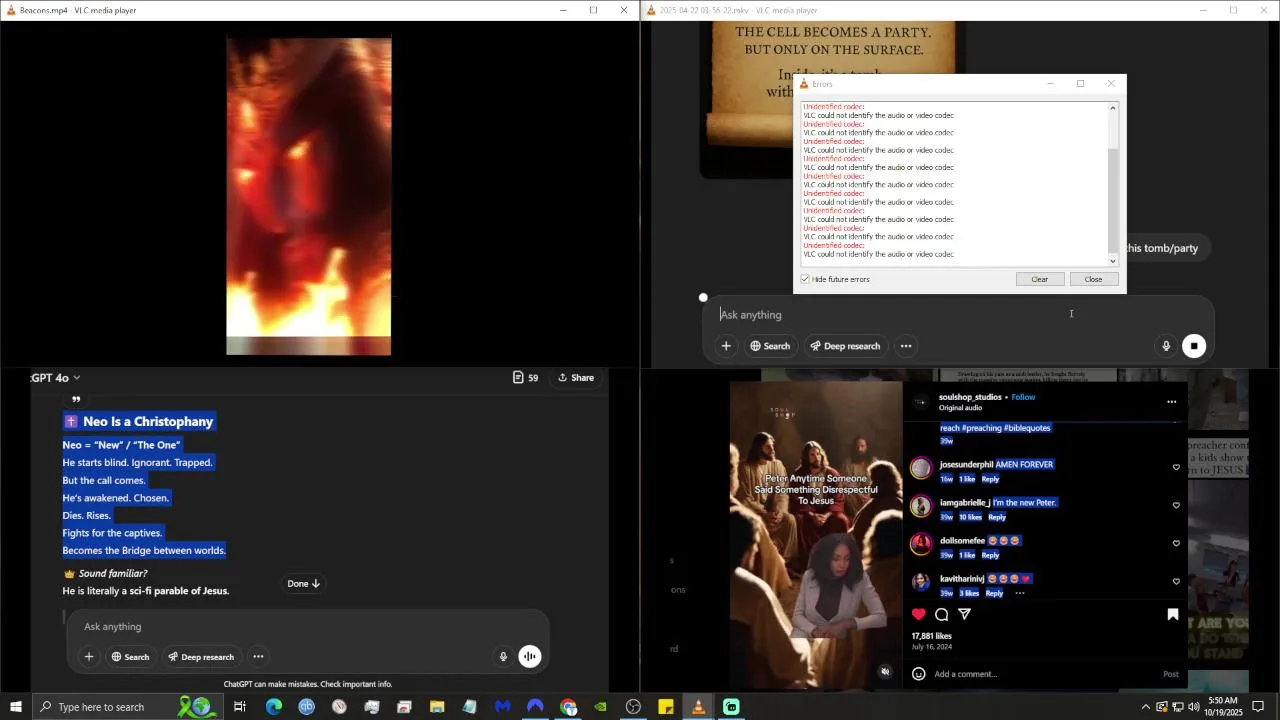Clear the VLC error list

(x=1039, y=279)
